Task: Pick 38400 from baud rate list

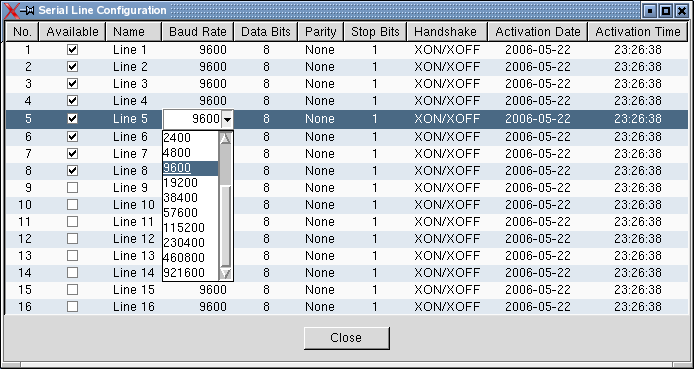Action: tap(191, 198)
